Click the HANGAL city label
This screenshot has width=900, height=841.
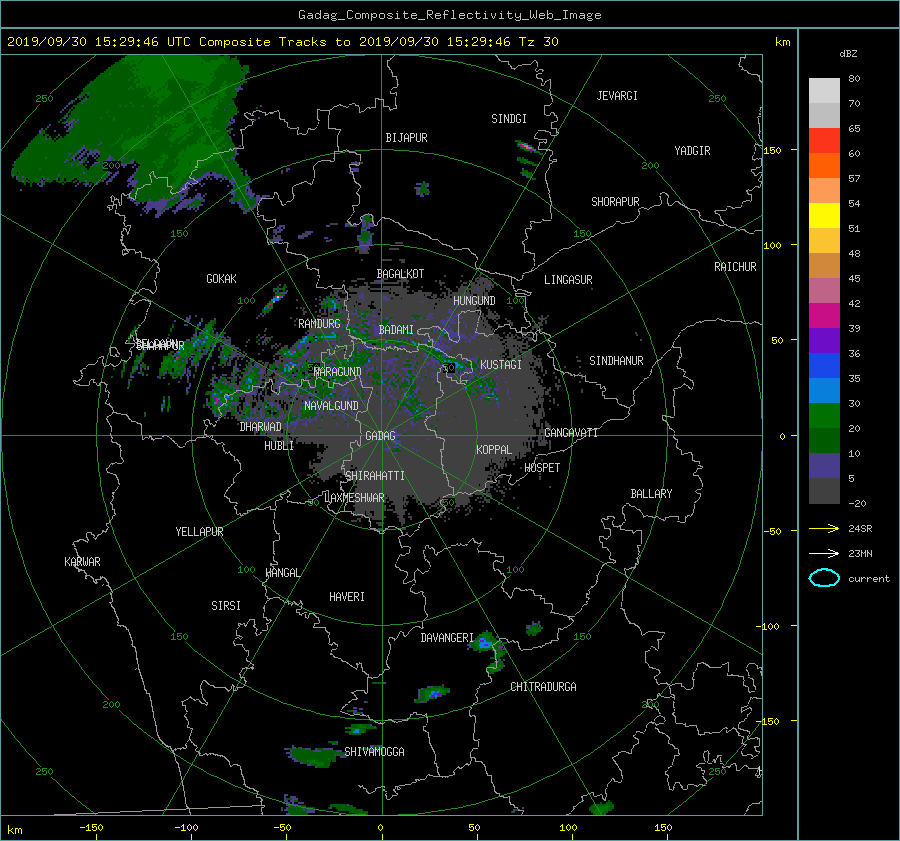pos(282,573)
